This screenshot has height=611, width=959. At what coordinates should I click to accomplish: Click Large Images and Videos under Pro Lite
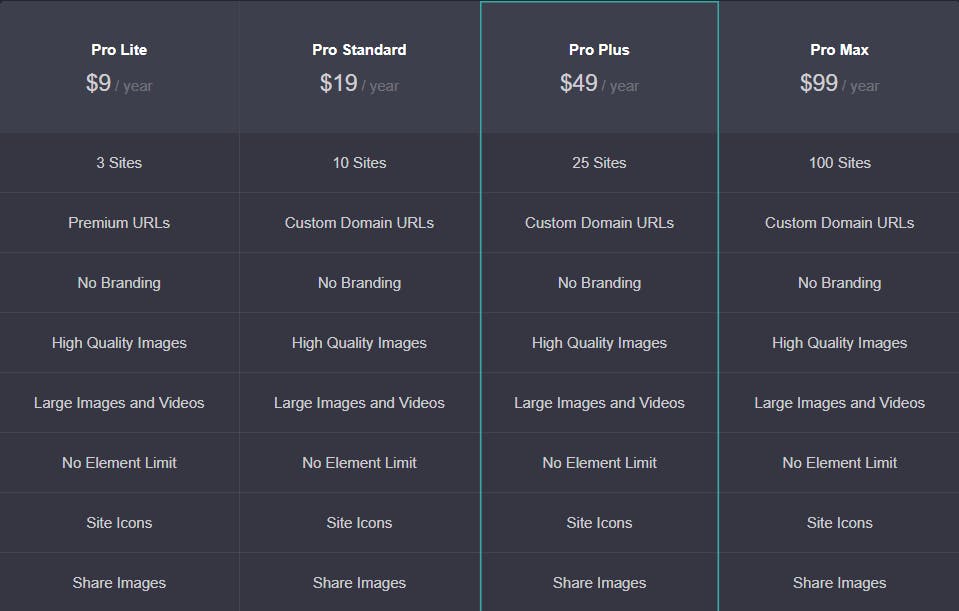119,402
